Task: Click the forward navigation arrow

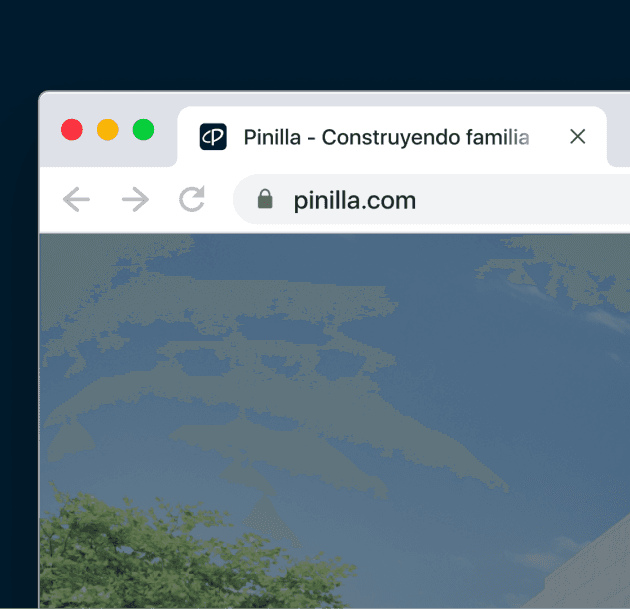Action: tap(135, 199)
